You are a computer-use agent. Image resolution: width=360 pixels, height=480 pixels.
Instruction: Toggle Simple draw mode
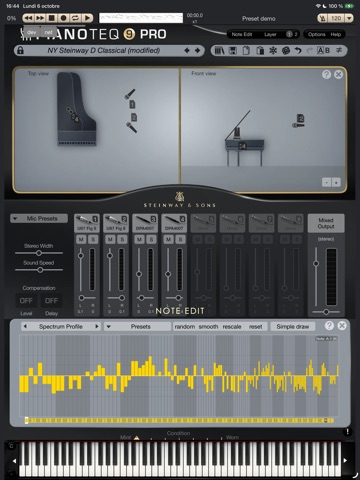point(293,327)
